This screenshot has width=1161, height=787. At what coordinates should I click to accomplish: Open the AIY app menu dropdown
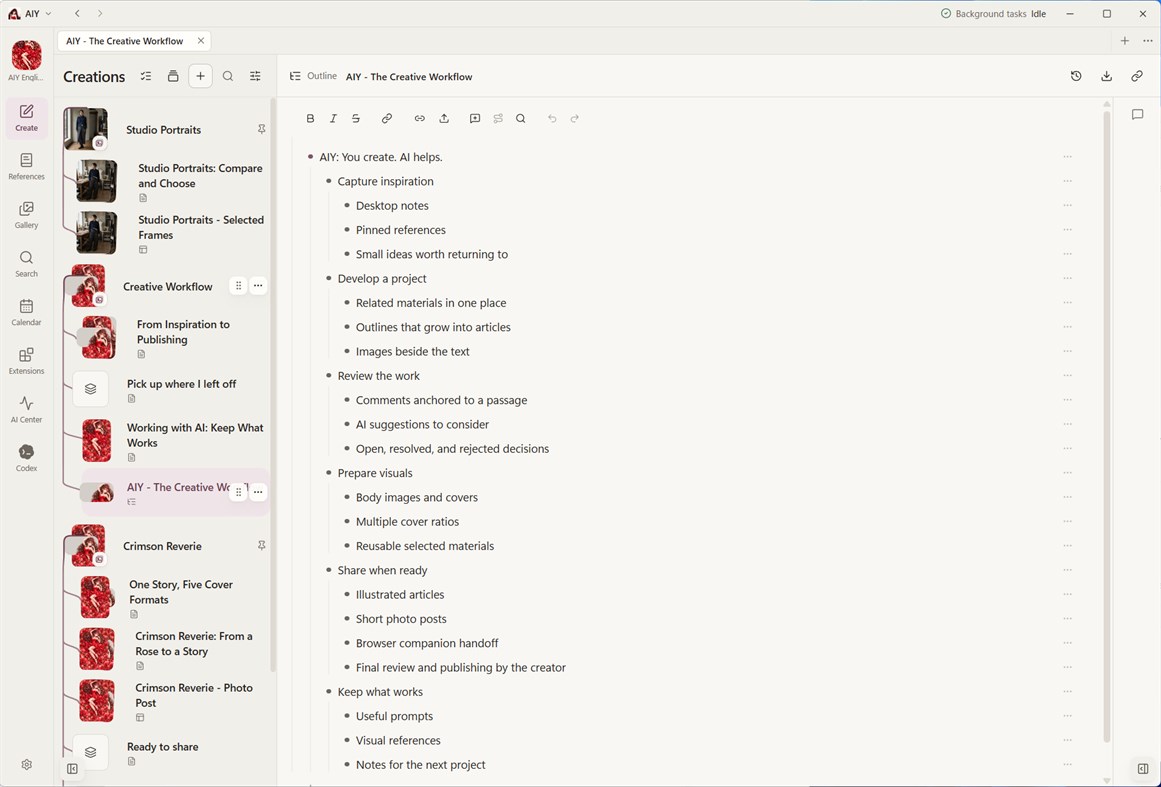pos(30,13)
